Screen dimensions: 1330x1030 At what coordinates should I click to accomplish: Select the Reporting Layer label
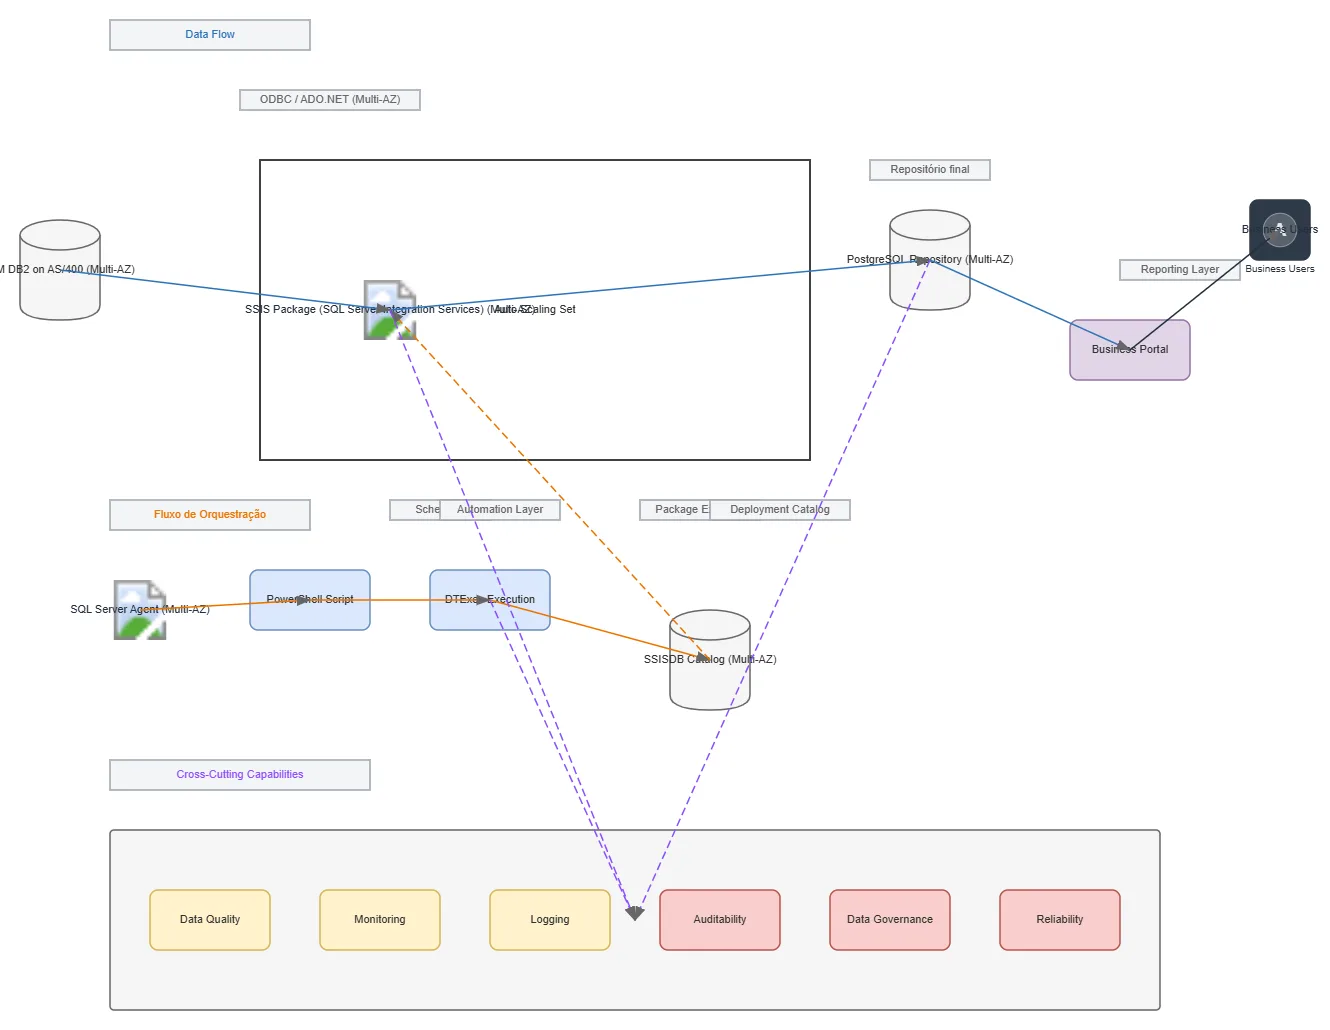(x=1180, y=270)
